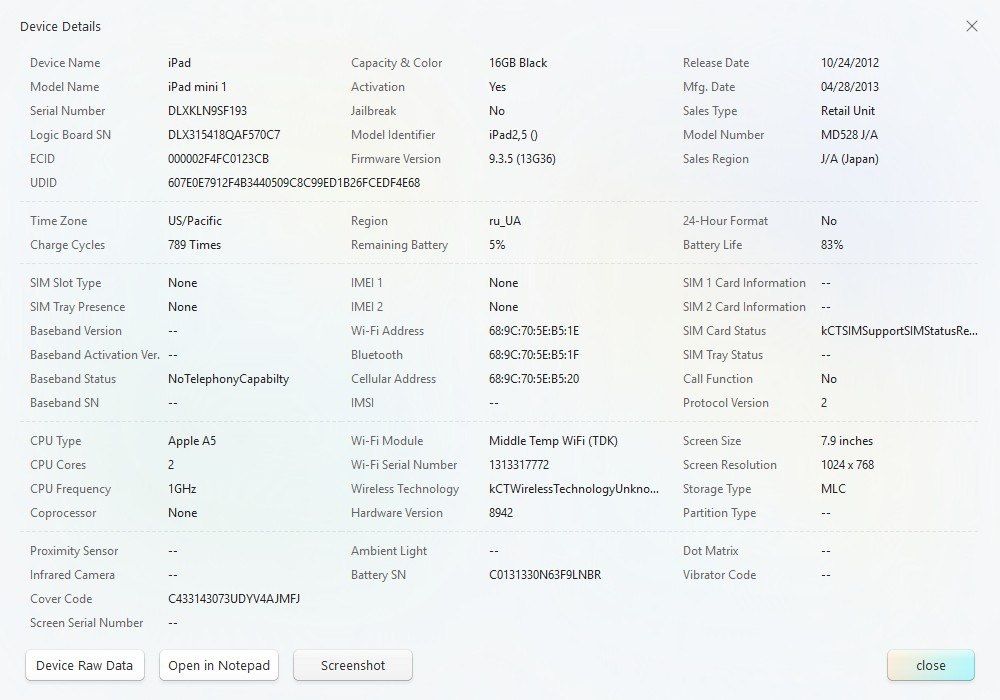The image size is (1000, 700).
Task: Click NoTelephonyCapabilty baseband status
Action: [x=228, y=379]
